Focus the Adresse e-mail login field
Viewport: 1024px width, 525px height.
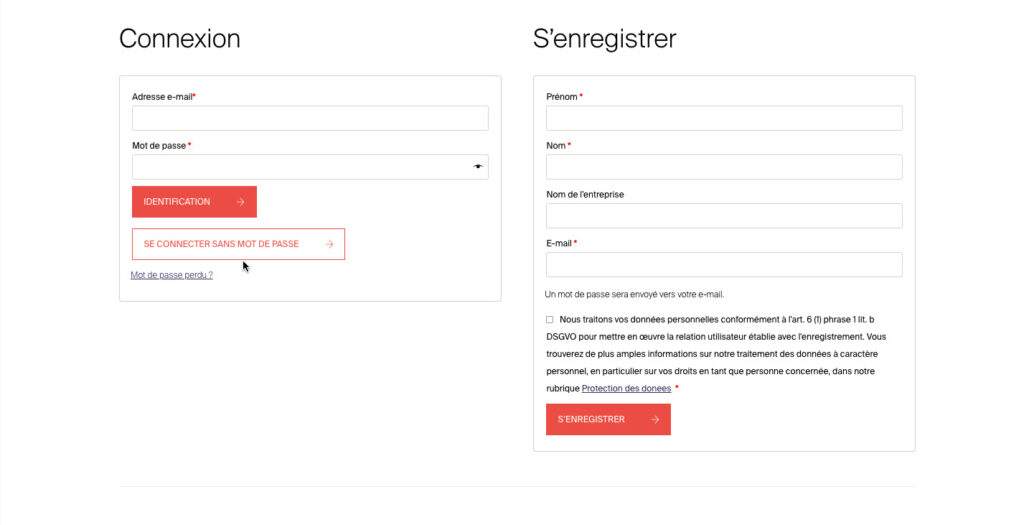(x=310, y=118)
